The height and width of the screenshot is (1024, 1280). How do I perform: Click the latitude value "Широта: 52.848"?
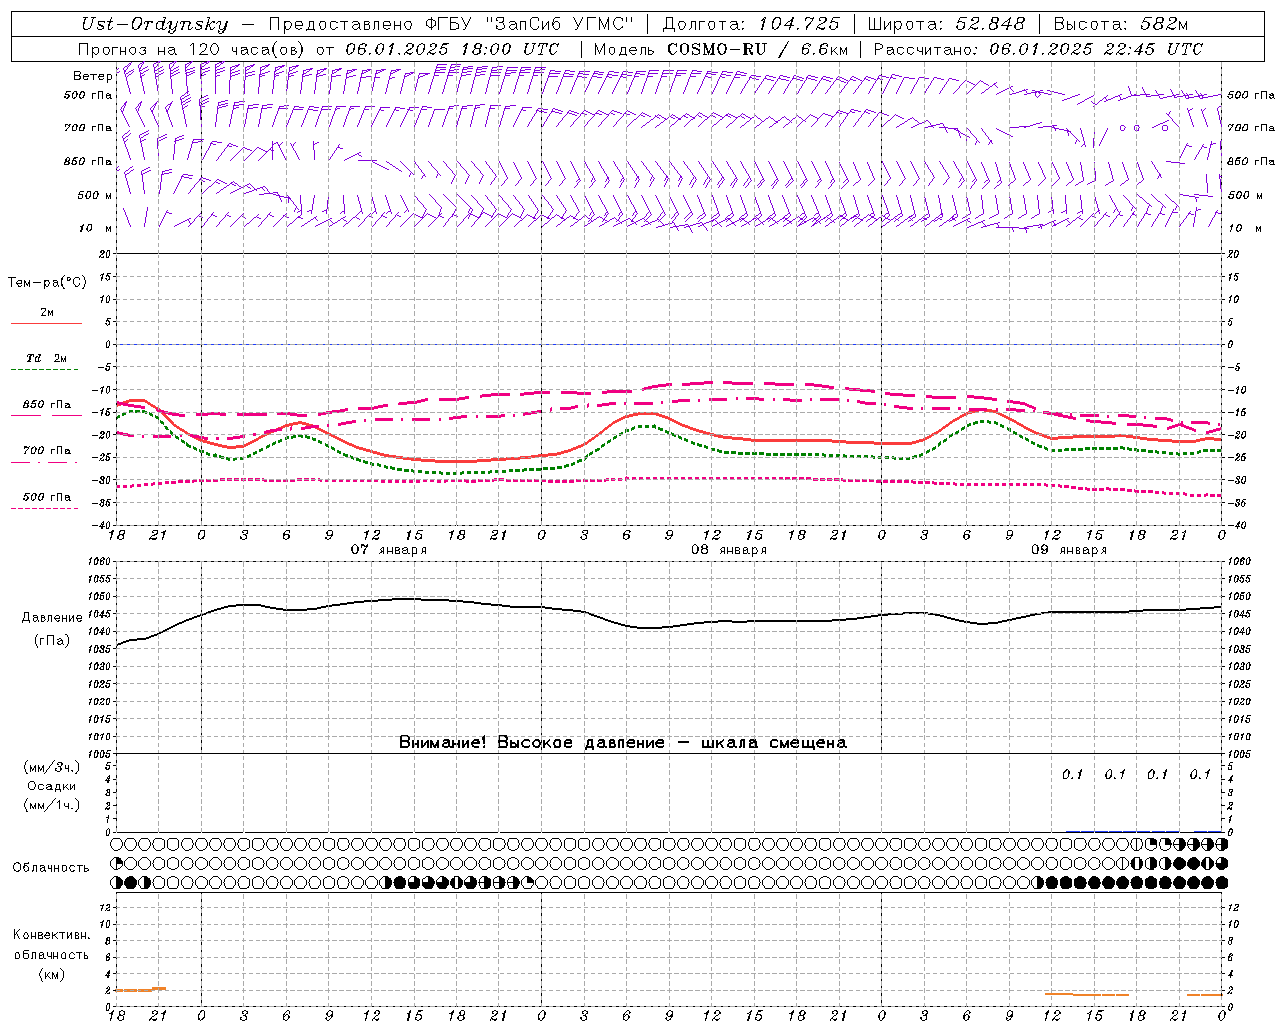click(946, 24)
